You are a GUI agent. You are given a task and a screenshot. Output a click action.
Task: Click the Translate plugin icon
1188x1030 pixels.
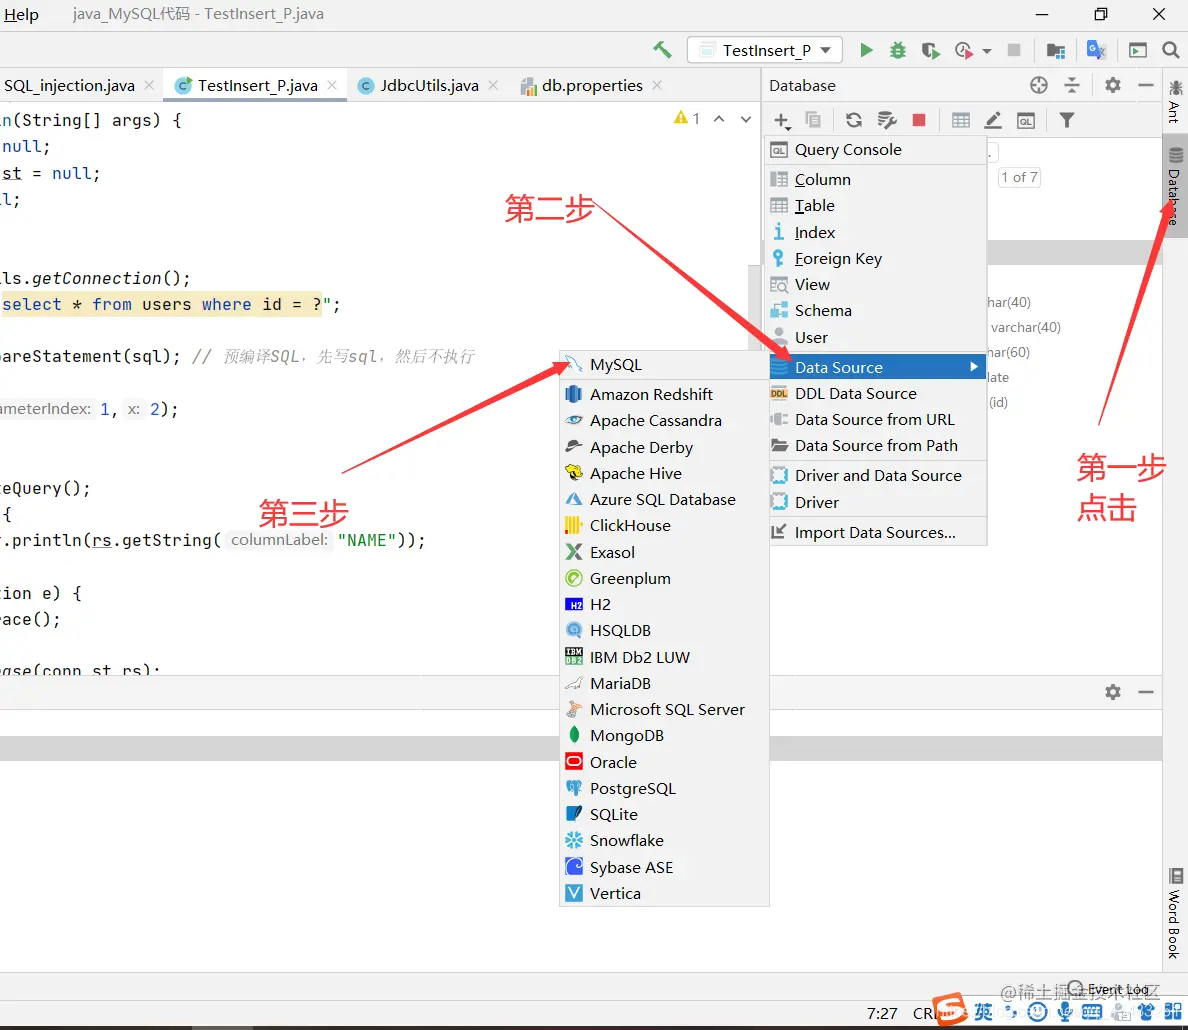1096,50
